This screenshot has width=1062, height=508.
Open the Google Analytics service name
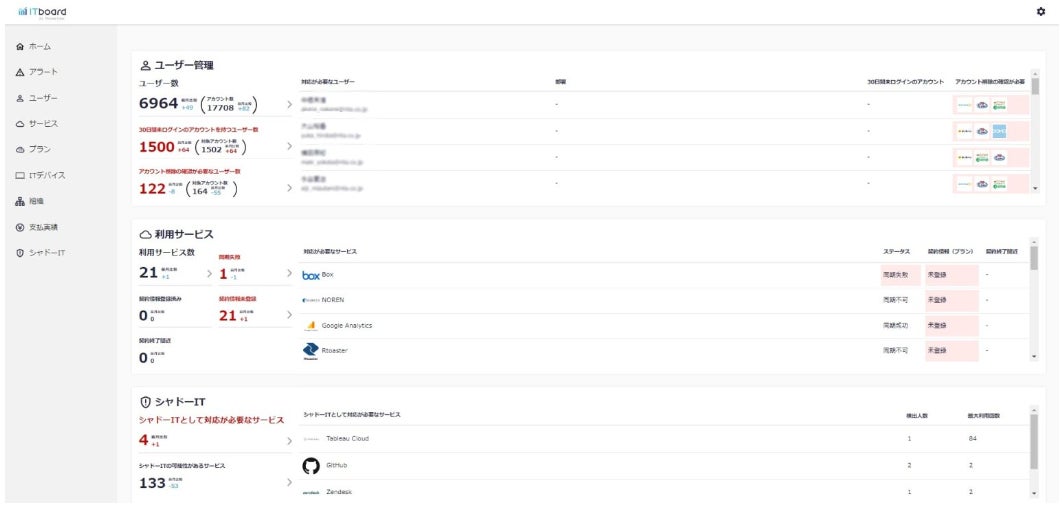tap(347, 326)
